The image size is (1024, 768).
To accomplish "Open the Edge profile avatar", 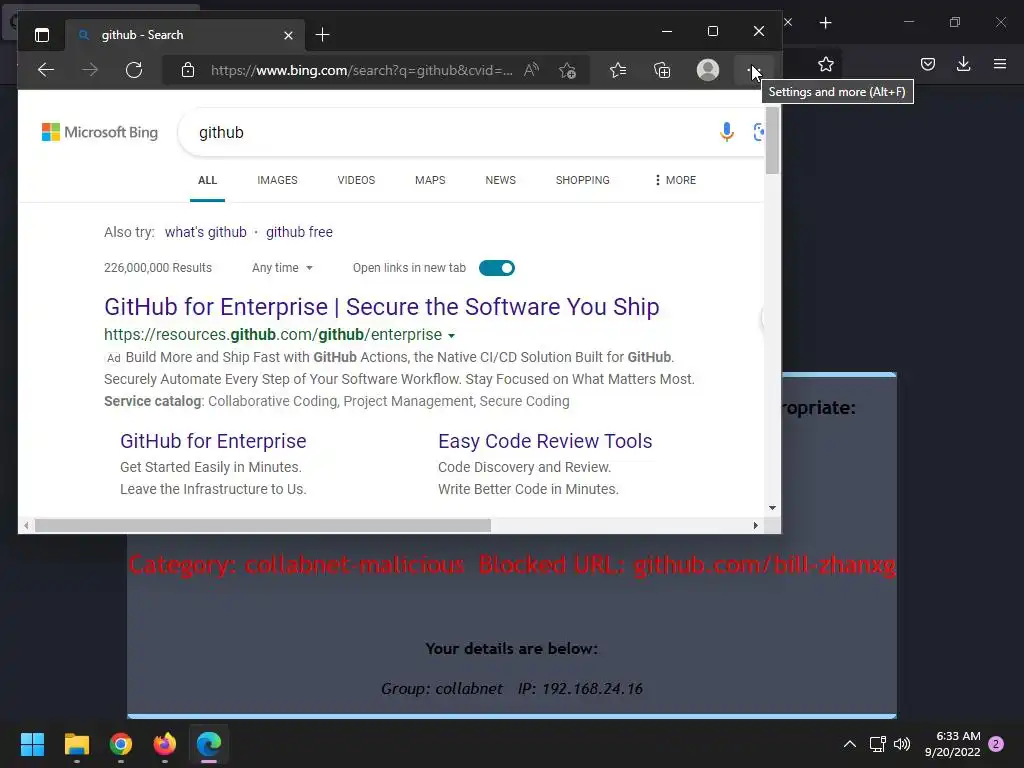I will (708, 70).
